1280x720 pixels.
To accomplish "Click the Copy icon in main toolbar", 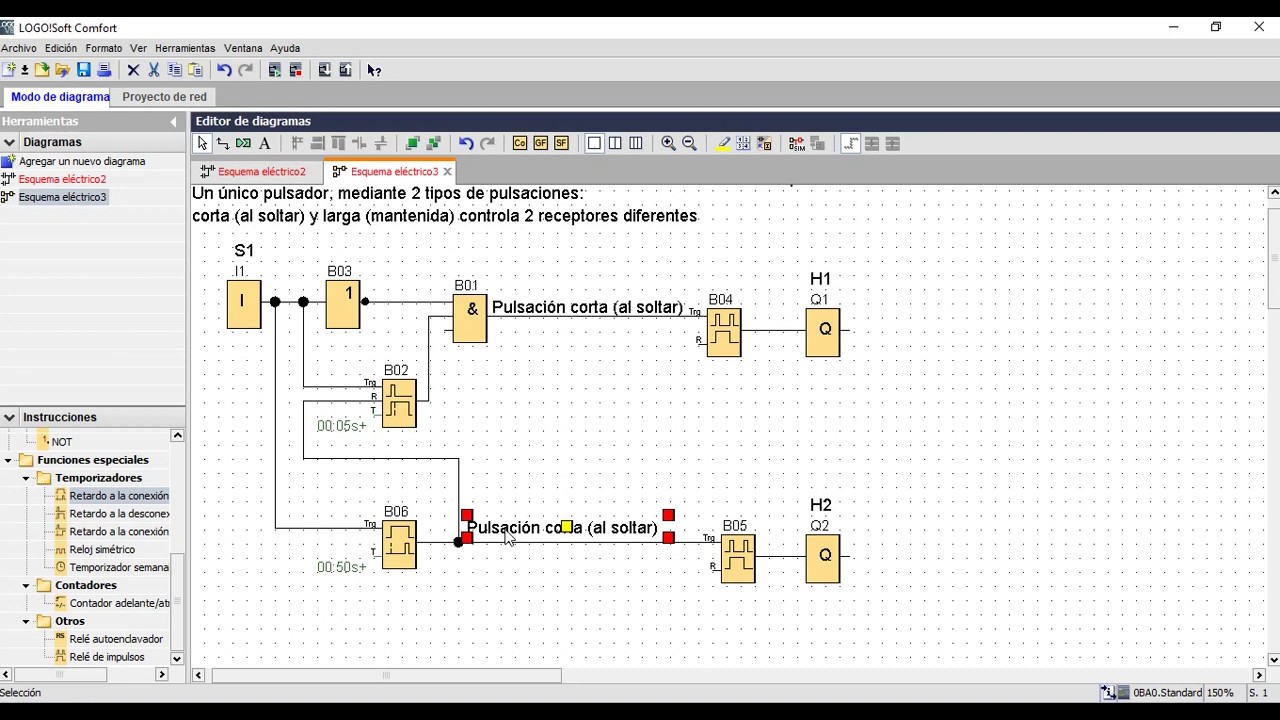I will click(175, 70).
